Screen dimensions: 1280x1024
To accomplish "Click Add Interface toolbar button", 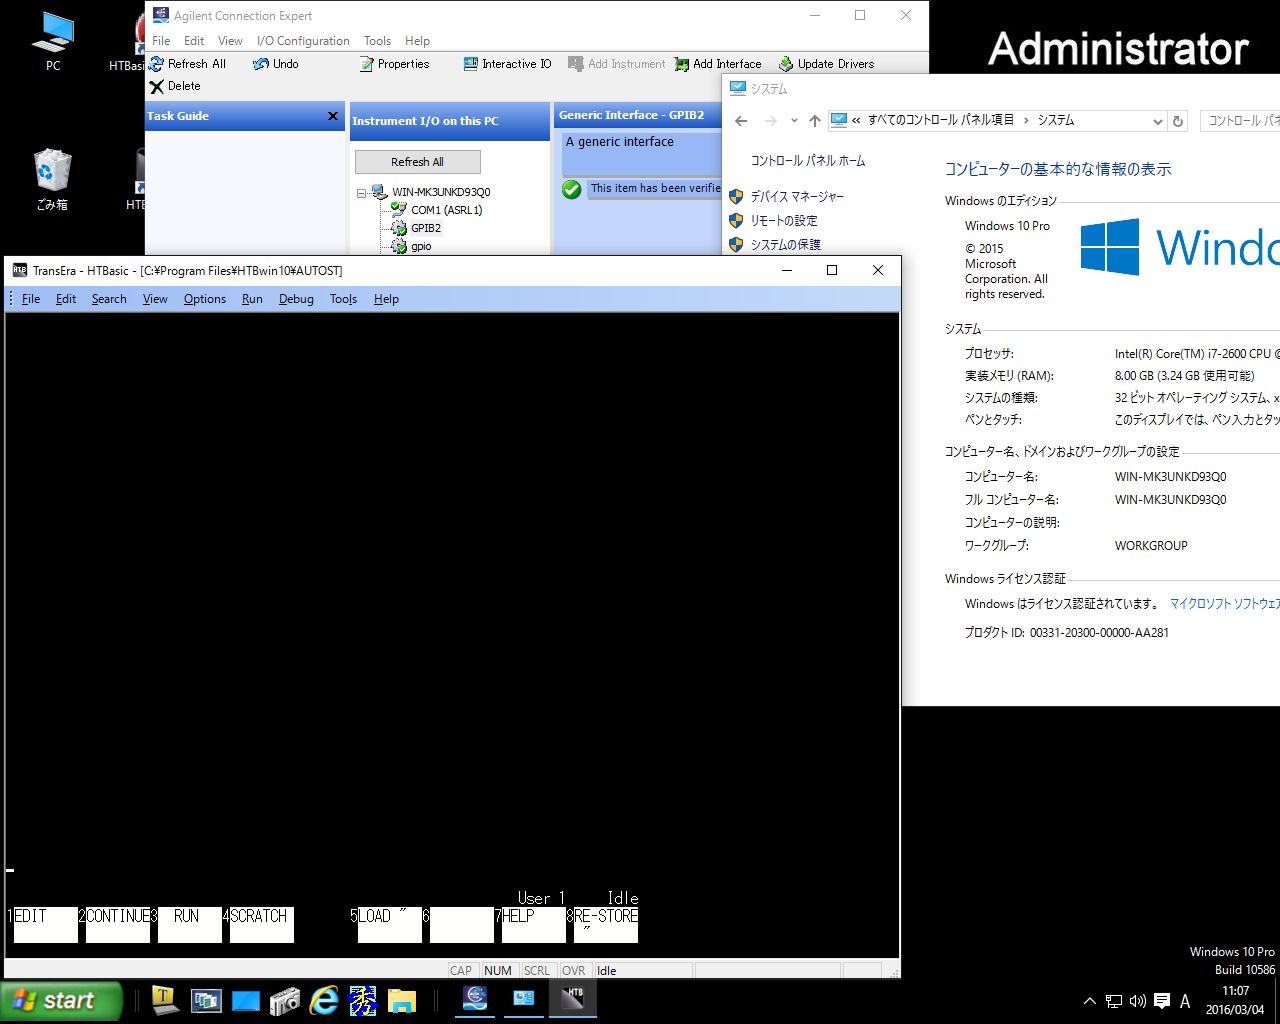I will (718, 64).
